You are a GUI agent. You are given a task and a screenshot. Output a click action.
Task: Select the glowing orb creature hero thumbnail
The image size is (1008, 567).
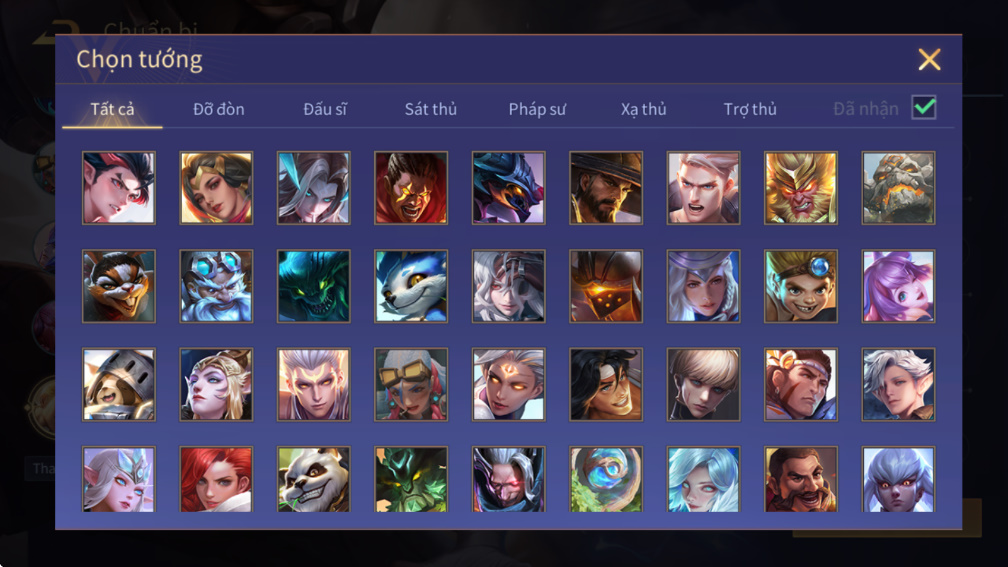(606, 479)
